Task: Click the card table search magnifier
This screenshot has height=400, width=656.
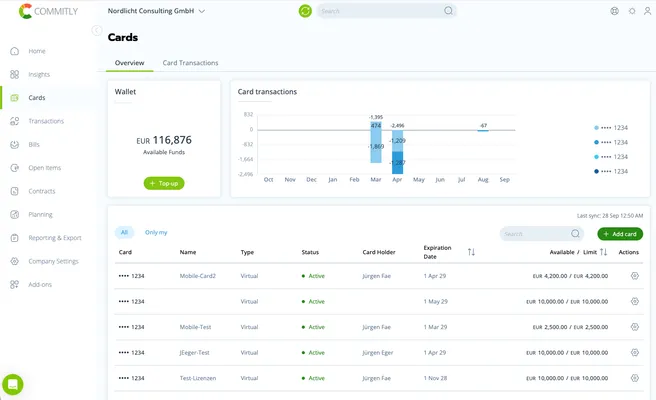Action: (x=575, y=234)
